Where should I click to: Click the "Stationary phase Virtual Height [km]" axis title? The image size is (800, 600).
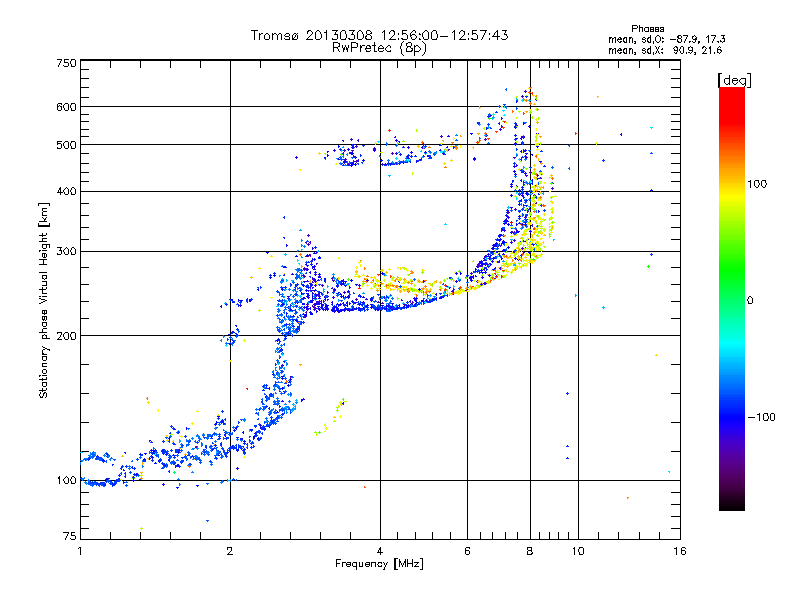44,300
